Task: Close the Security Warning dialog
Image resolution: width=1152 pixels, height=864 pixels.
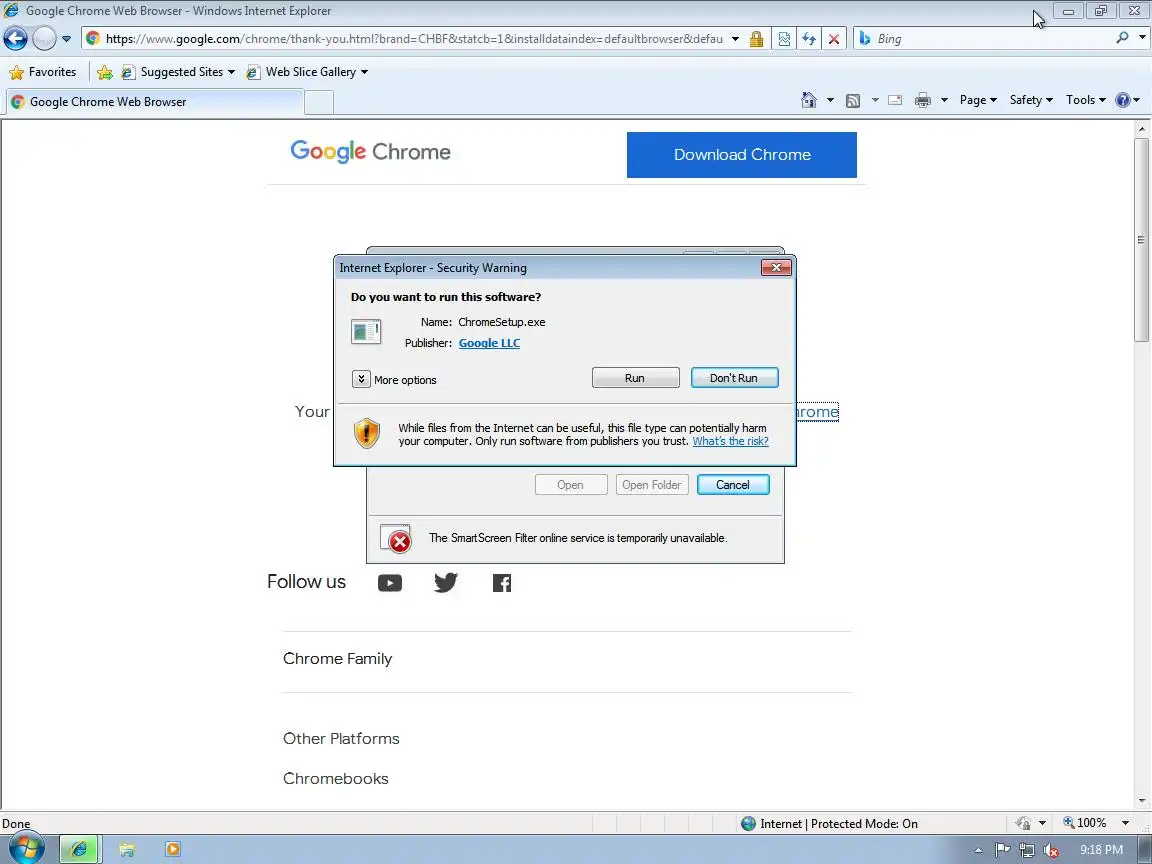Action: click(x=776, y=267)
